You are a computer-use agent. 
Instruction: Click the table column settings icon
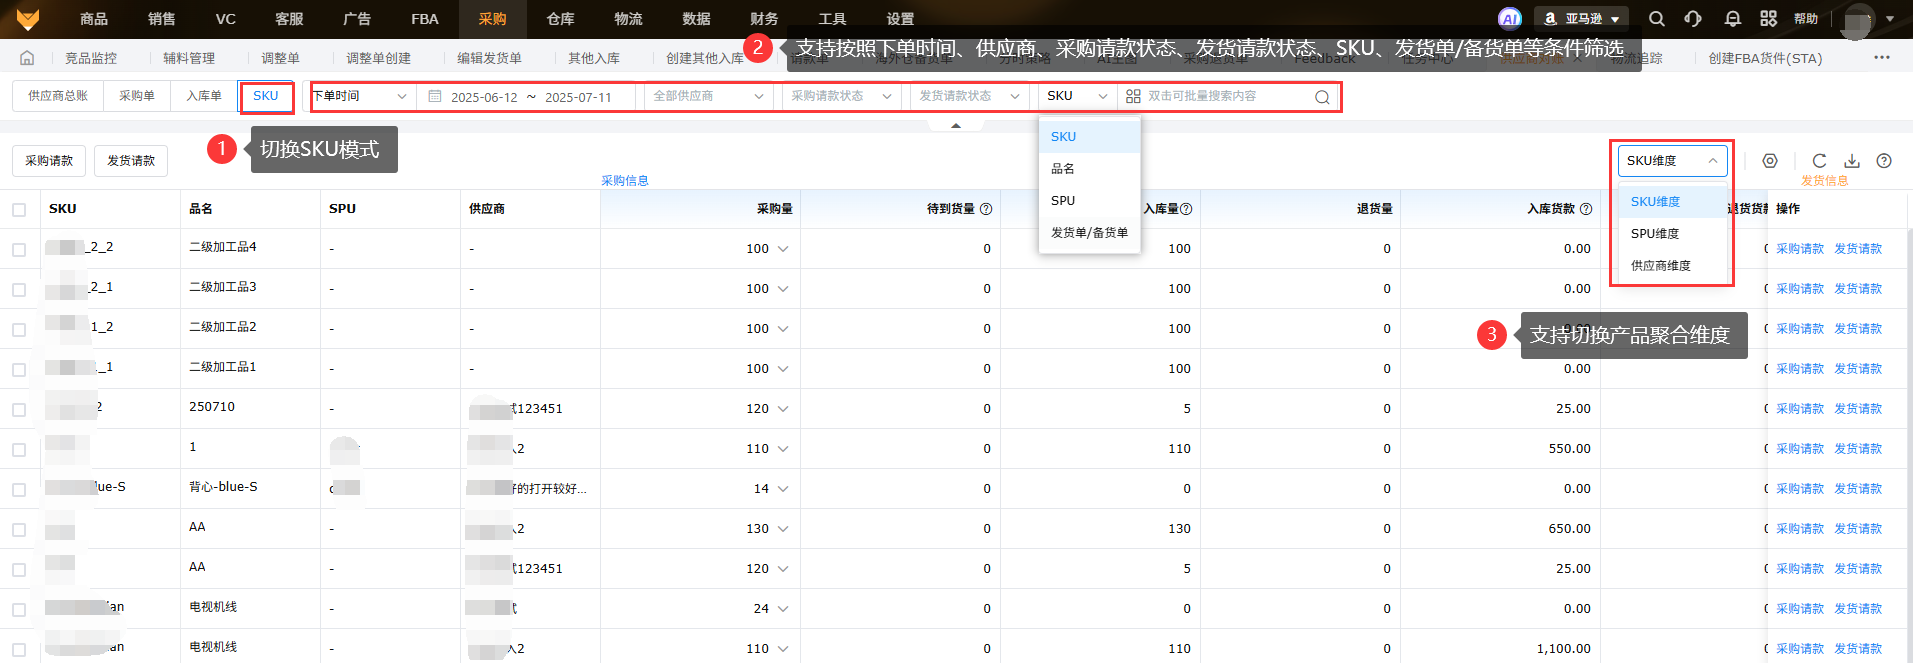tap(1770, 161)
